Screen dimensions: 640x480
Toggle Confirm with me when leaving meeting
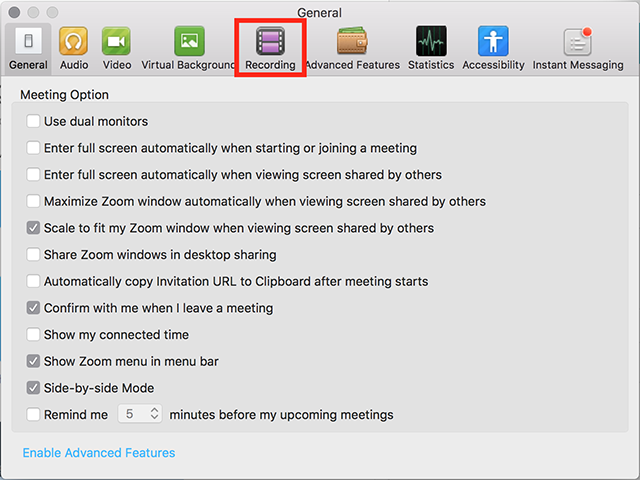click(x=34, y=308)
